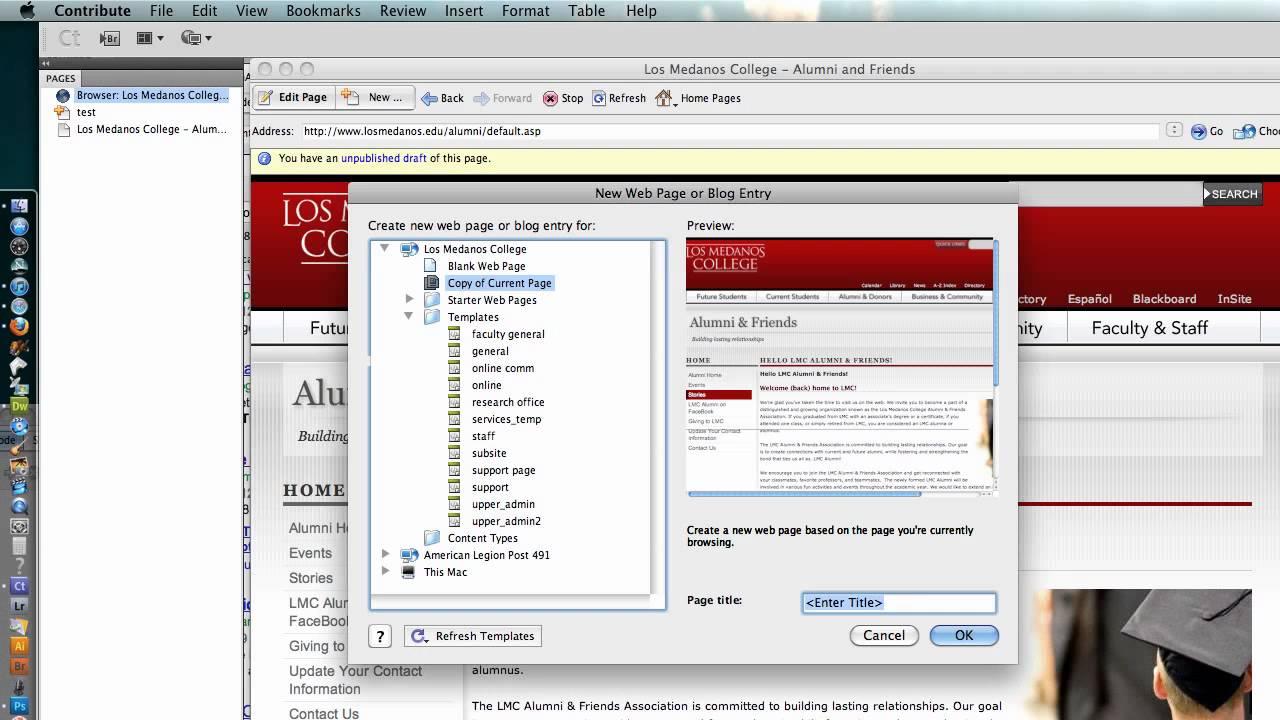Screen dimensions: 1280x720
Task: Click the page preview thumbnail
Action: [840, 363]
